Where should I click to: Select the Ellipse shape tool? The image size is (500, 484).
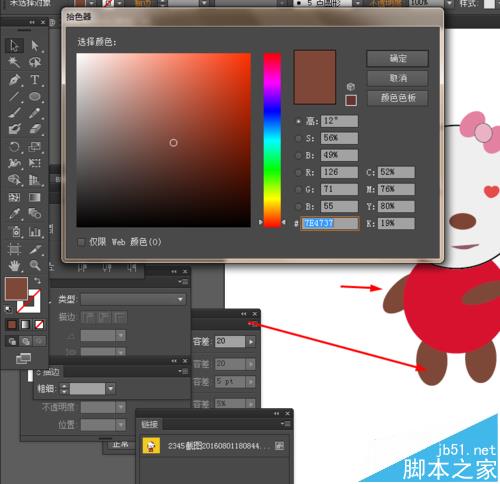(35, 97)
